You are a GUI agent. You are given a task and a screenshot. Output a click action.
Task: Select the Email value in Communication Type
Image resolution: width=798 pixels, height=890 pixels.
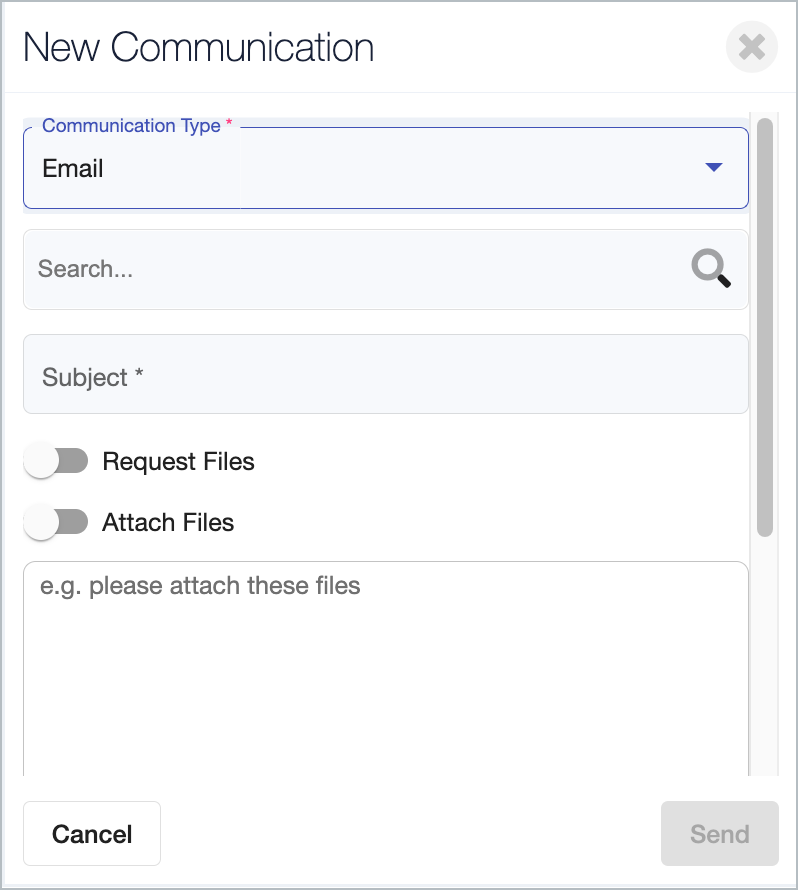pos(73,169)
